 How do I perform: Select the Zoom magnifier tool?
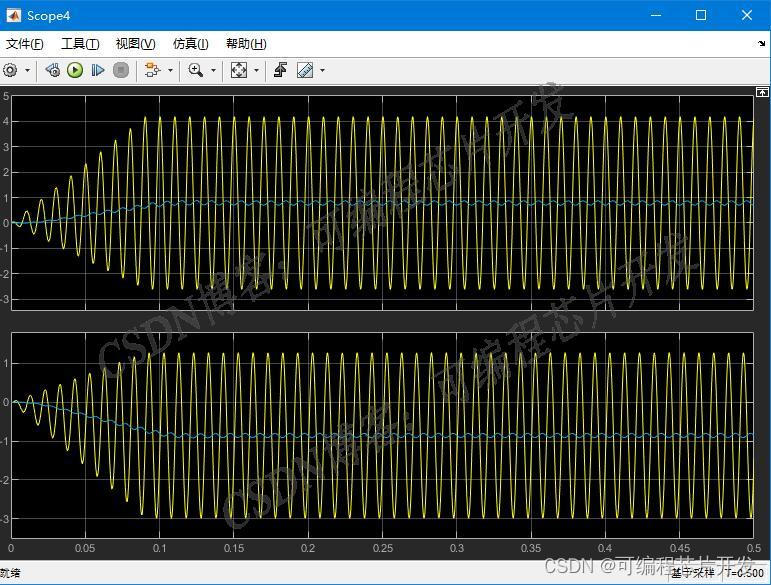pyautogui.click(x=196, y=70)
